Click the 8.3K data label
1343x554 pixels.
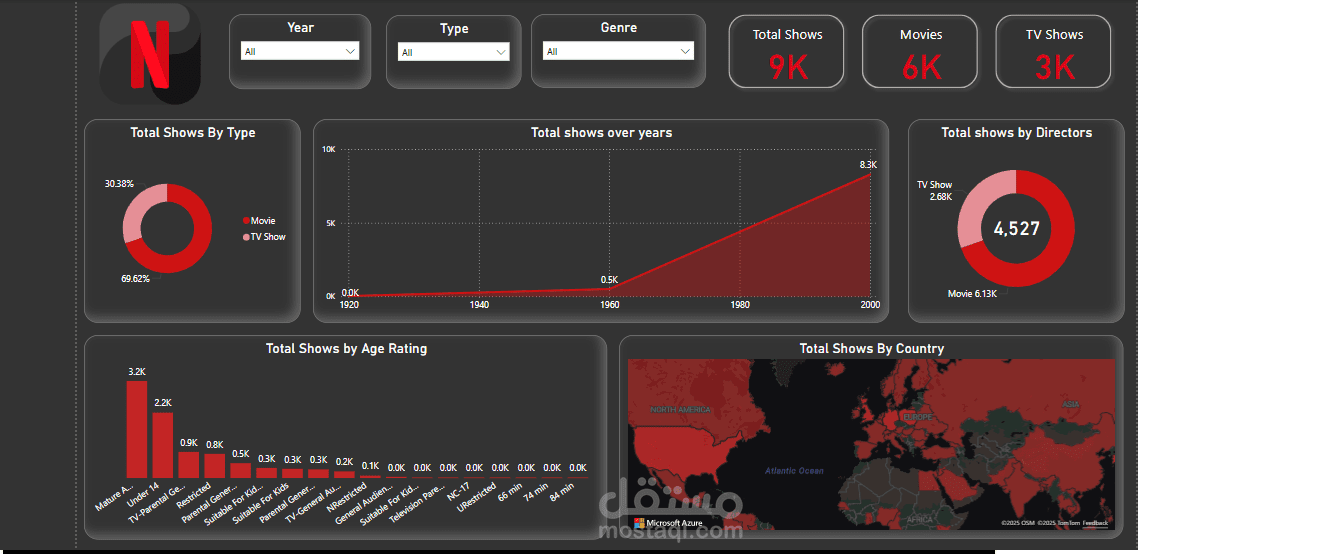(868, 165)
